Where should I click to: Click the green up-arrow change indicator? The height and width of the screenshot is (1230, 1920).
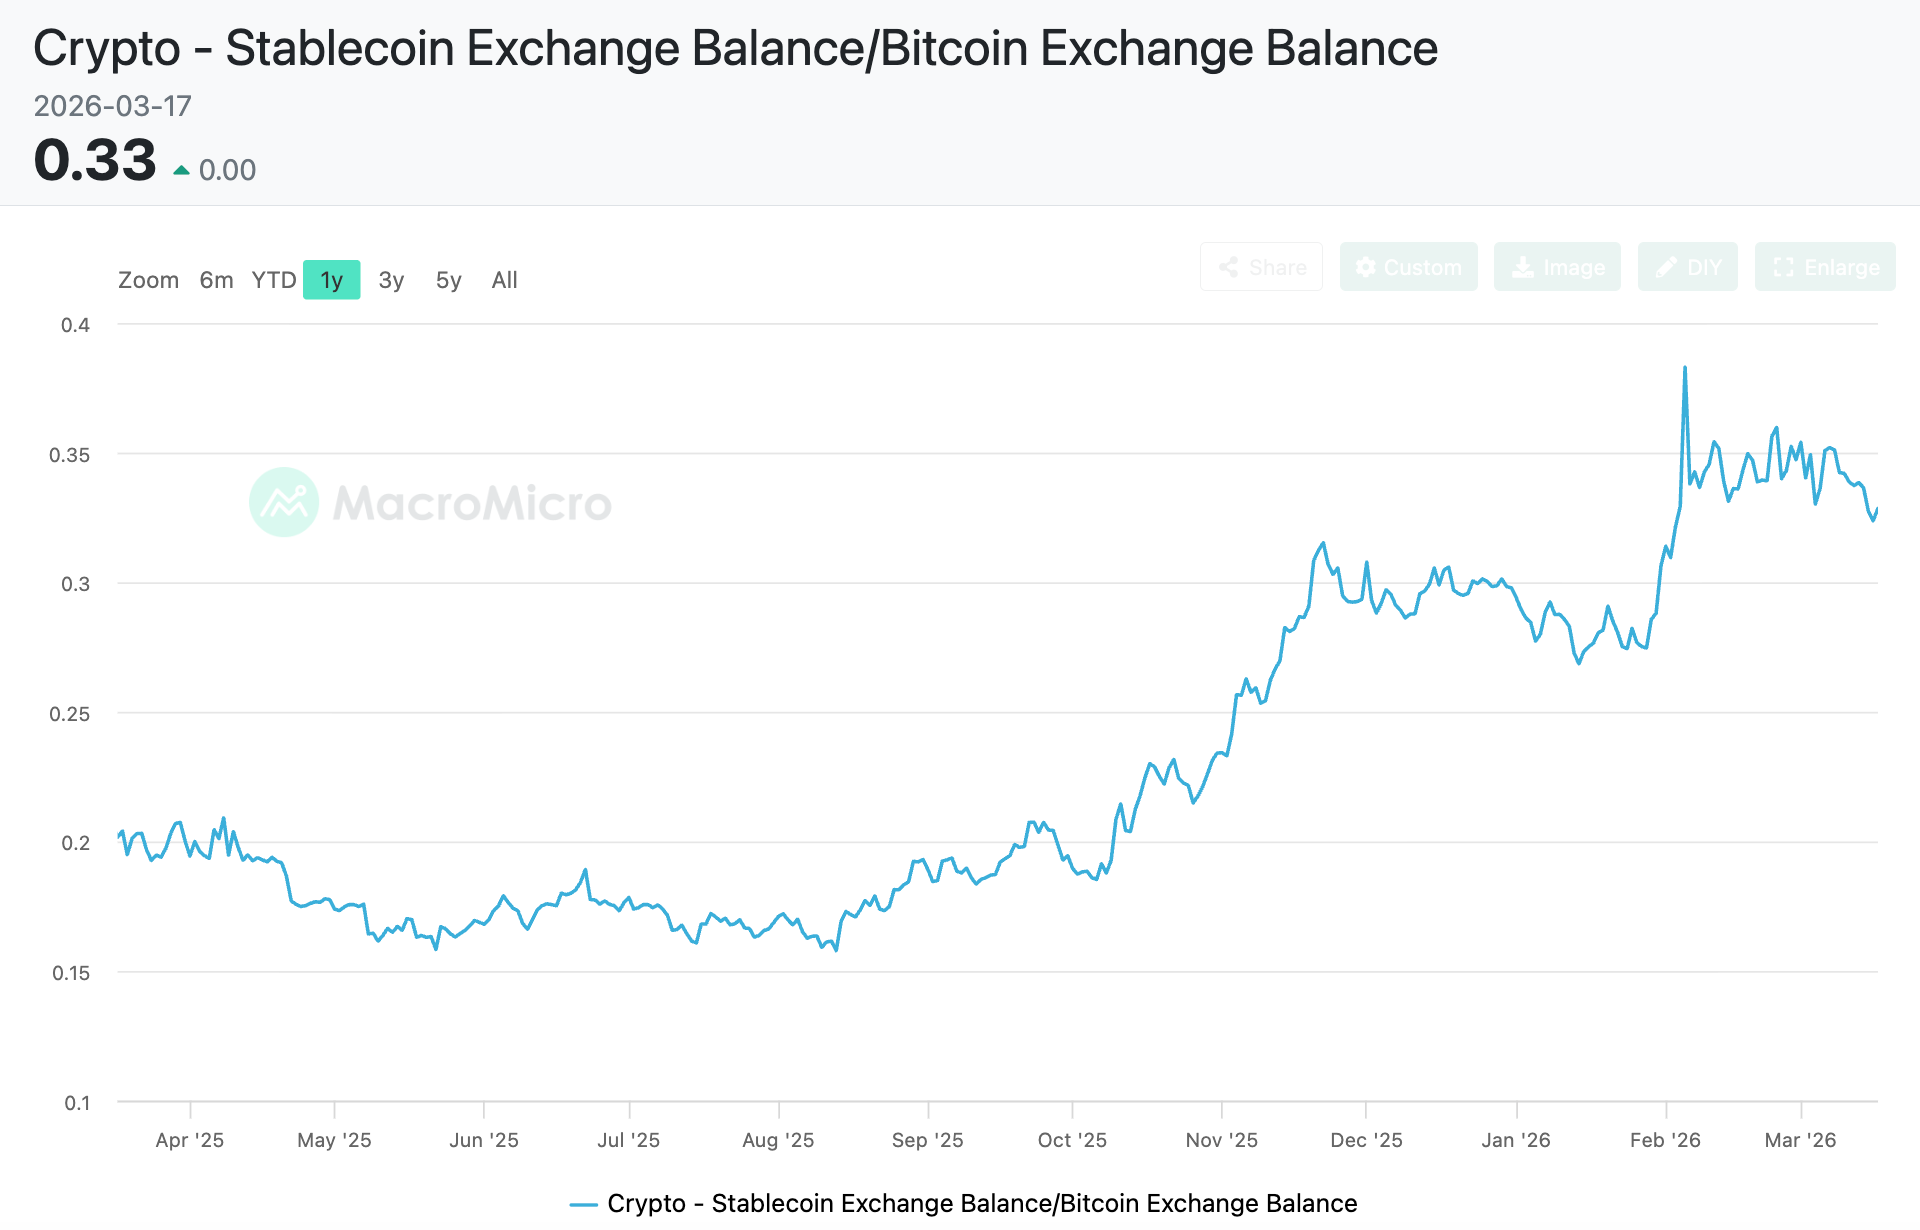tap(181, 171)
